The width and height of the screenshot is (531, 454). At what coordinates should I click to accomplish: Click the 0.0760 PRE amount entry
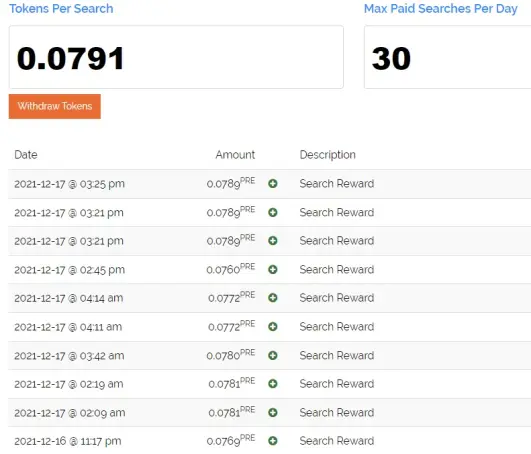coord(231,269)
